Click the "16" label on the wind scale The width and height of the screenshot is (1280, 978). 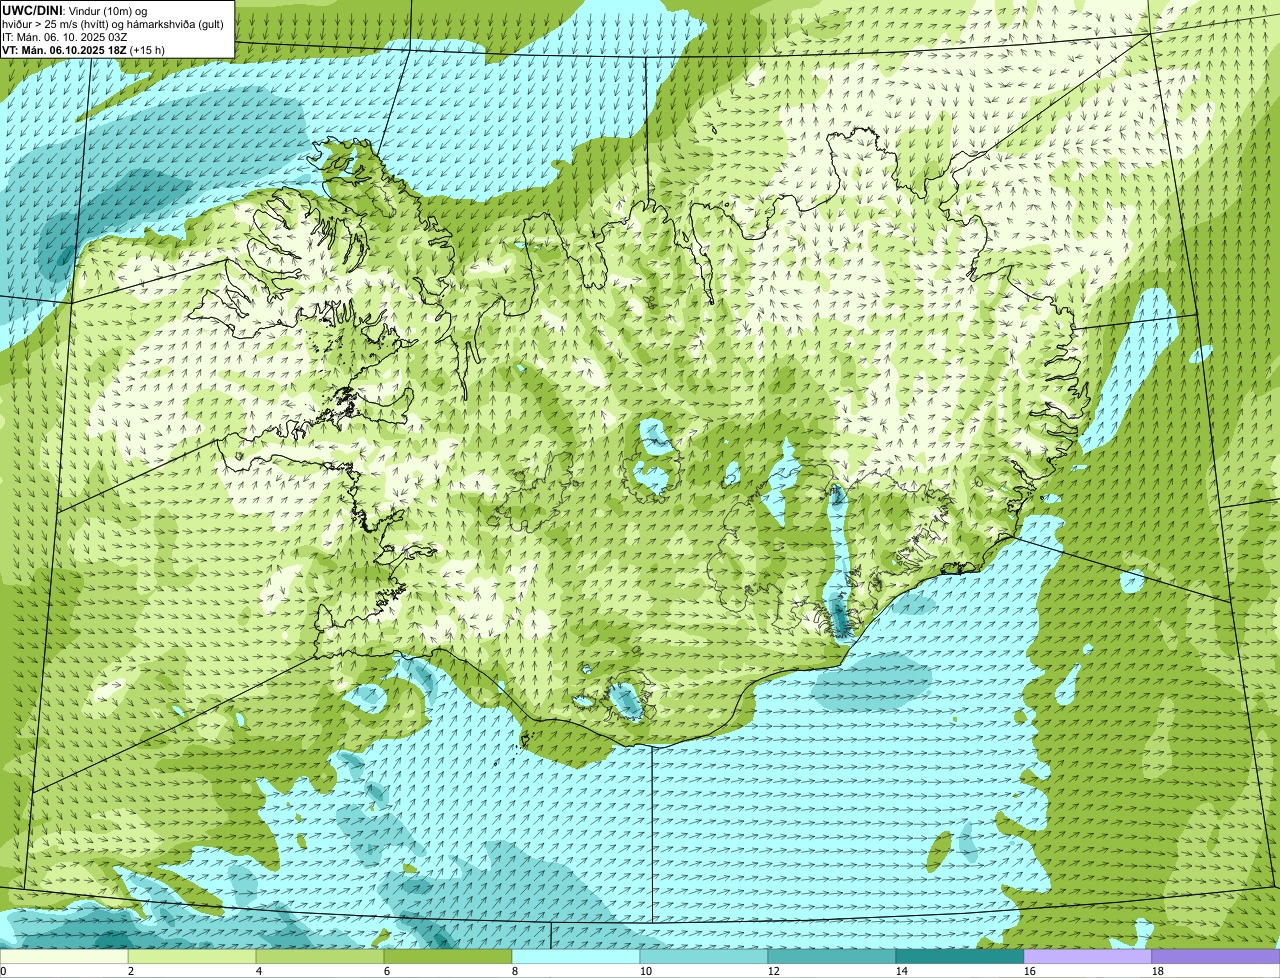pos(1030,971)
